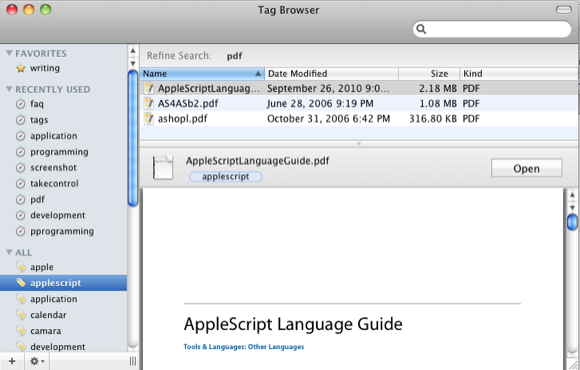Image resolution: width=580 pixels, height=370 pixels.
Task: Click the AppleScriptLanguageGuide.pdf preview document icon
Action: click(x=163, y=168)
